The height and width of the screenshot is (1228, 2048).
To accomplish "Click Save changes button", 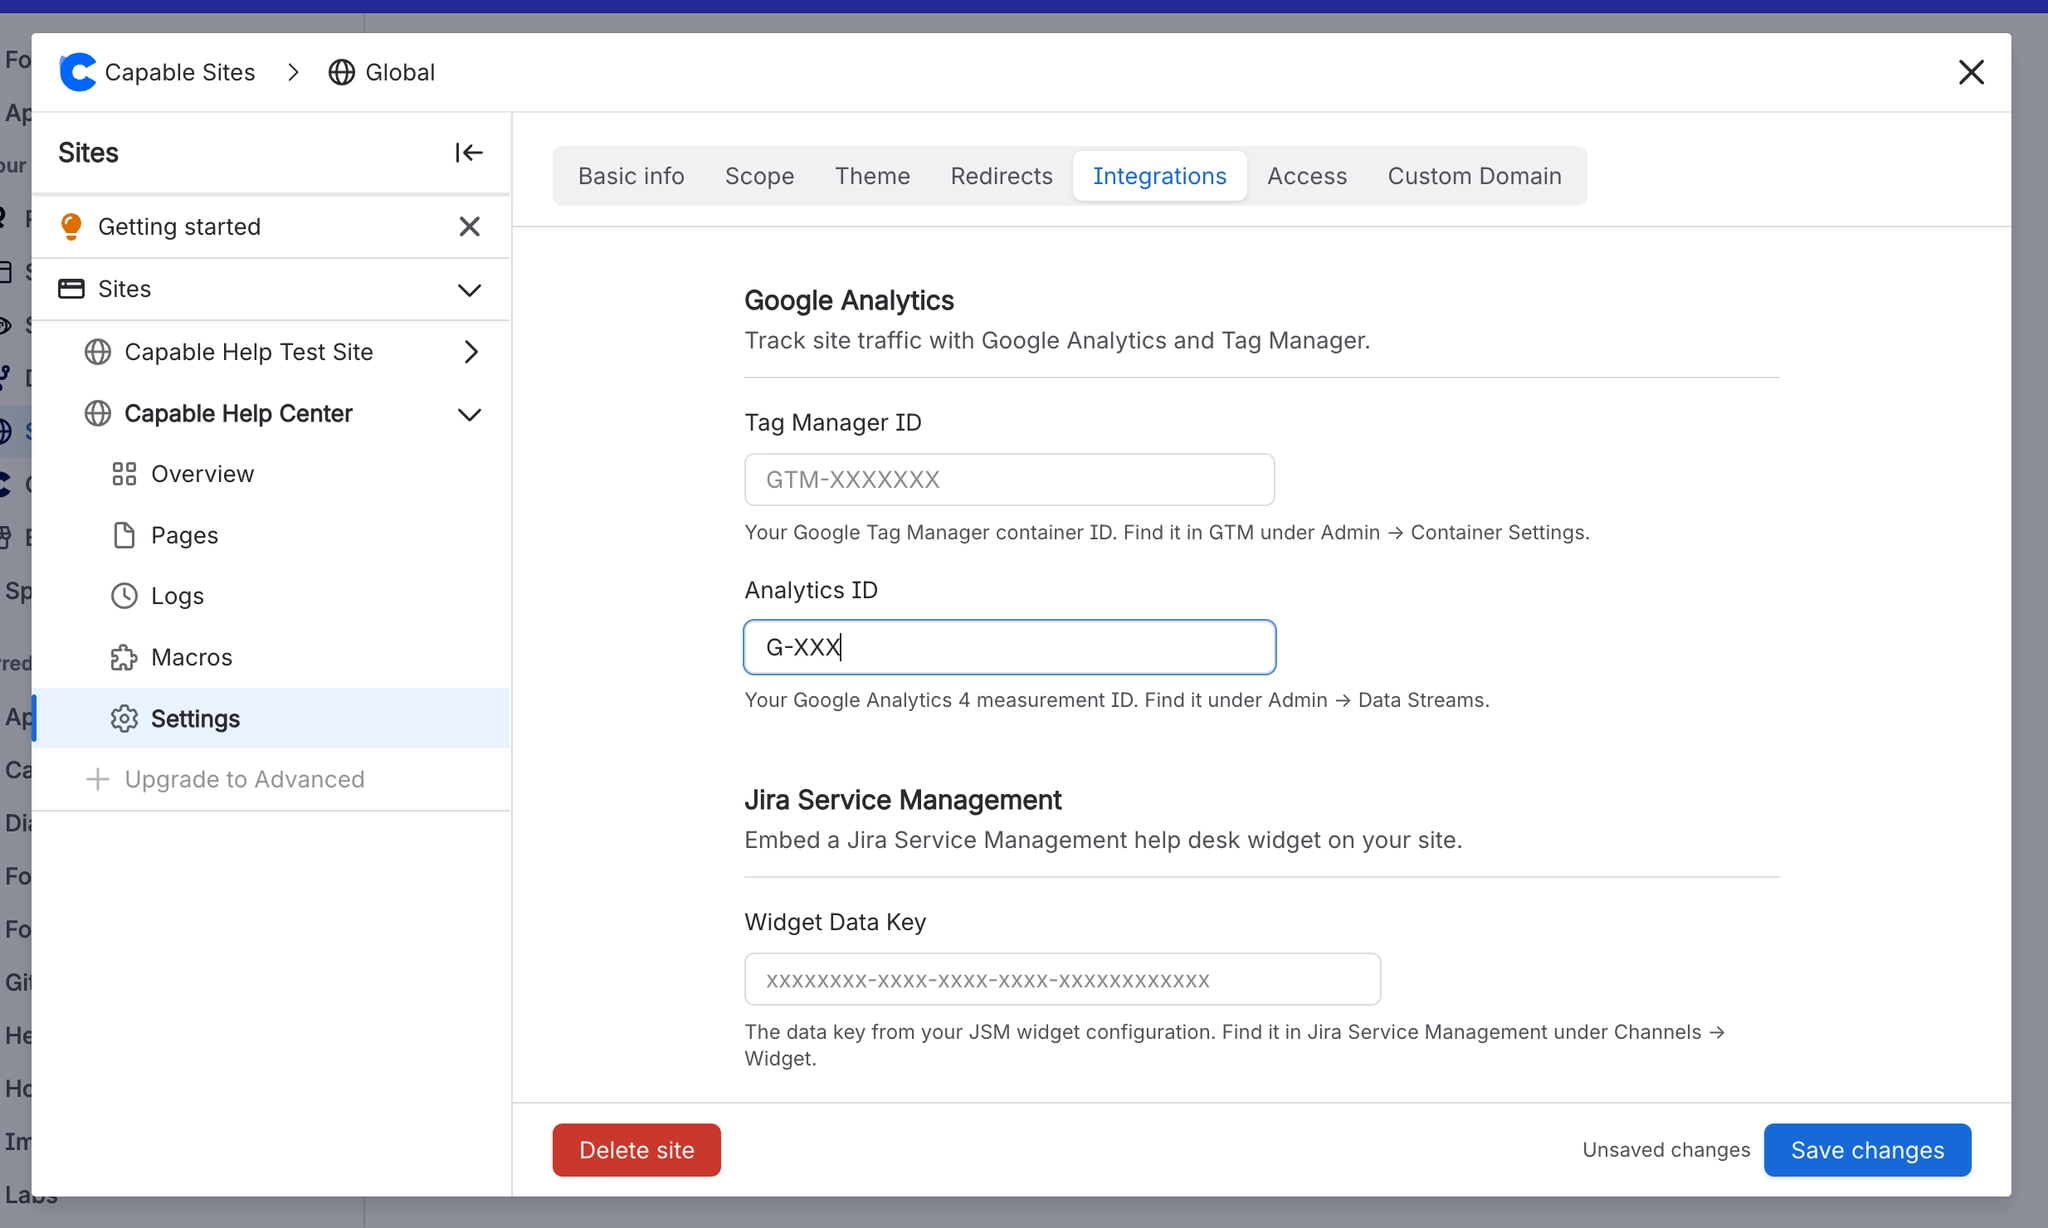I will (1868, 1150).
